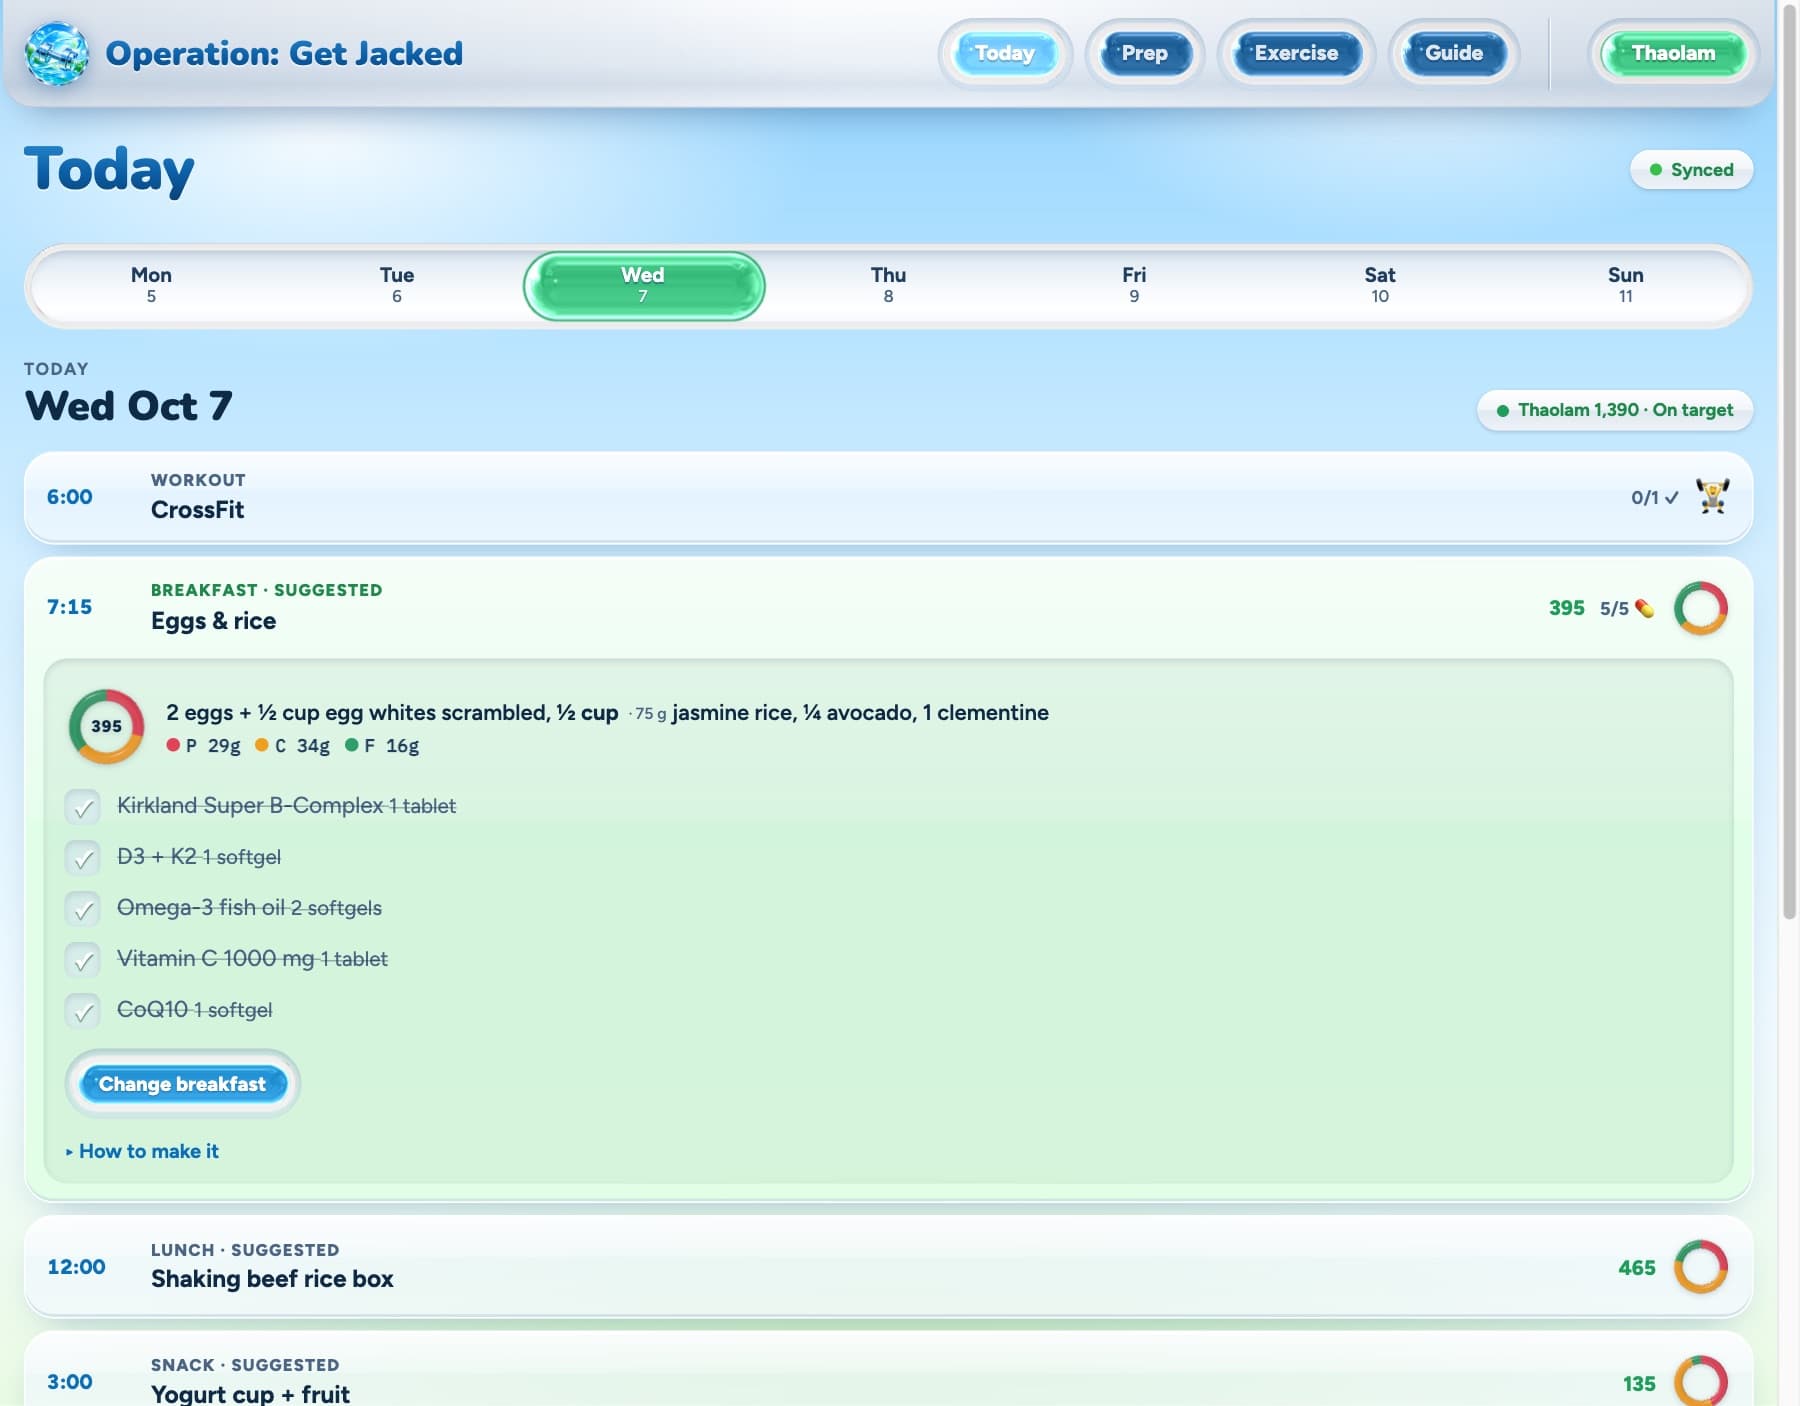The image size is (1800, 1406).
Task: Click the 75 g rice weight label
Action: (x=648, y=714)
